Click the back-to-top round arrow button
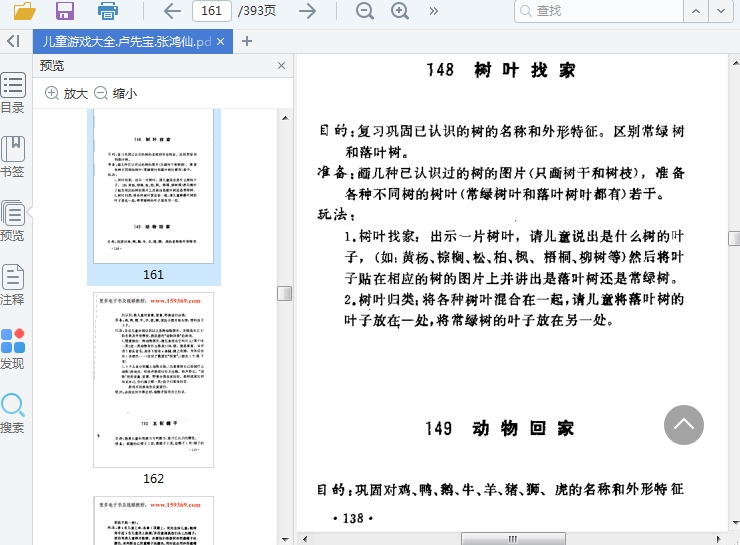This screenshot has height=545, width=740. 684,425
